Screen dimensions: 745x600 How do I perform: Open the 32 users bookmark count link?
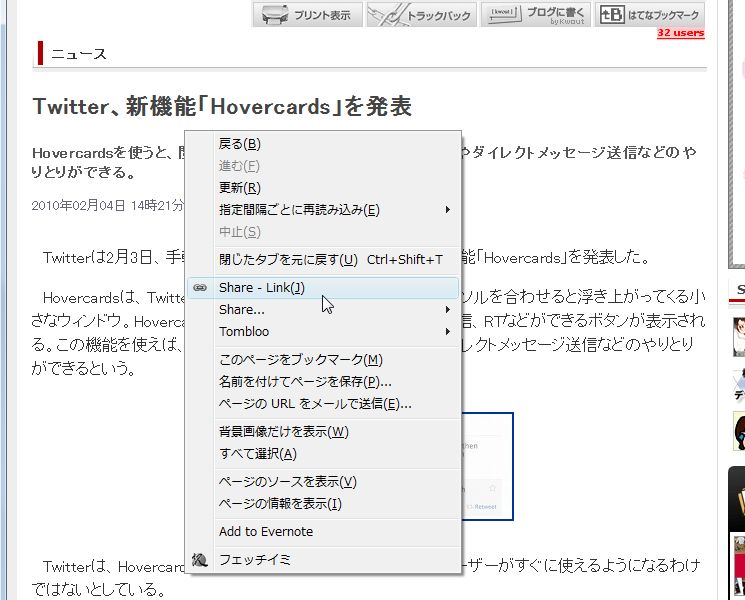[680, 33]
